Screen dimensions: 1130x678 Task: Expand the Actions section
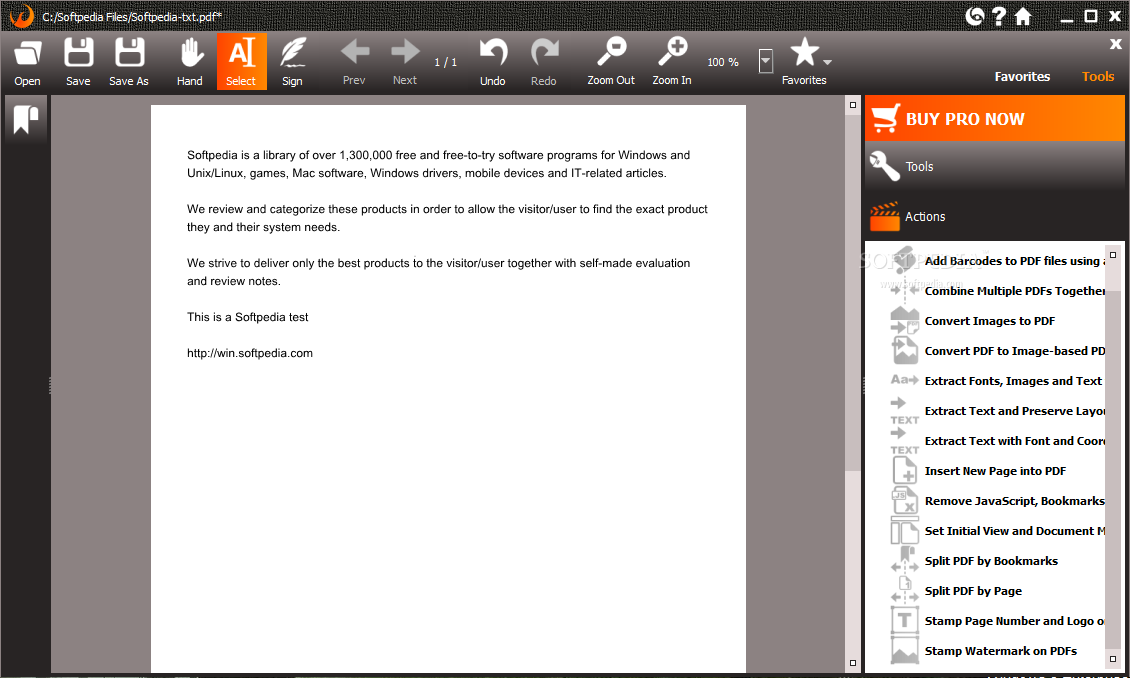click(995, 216)
